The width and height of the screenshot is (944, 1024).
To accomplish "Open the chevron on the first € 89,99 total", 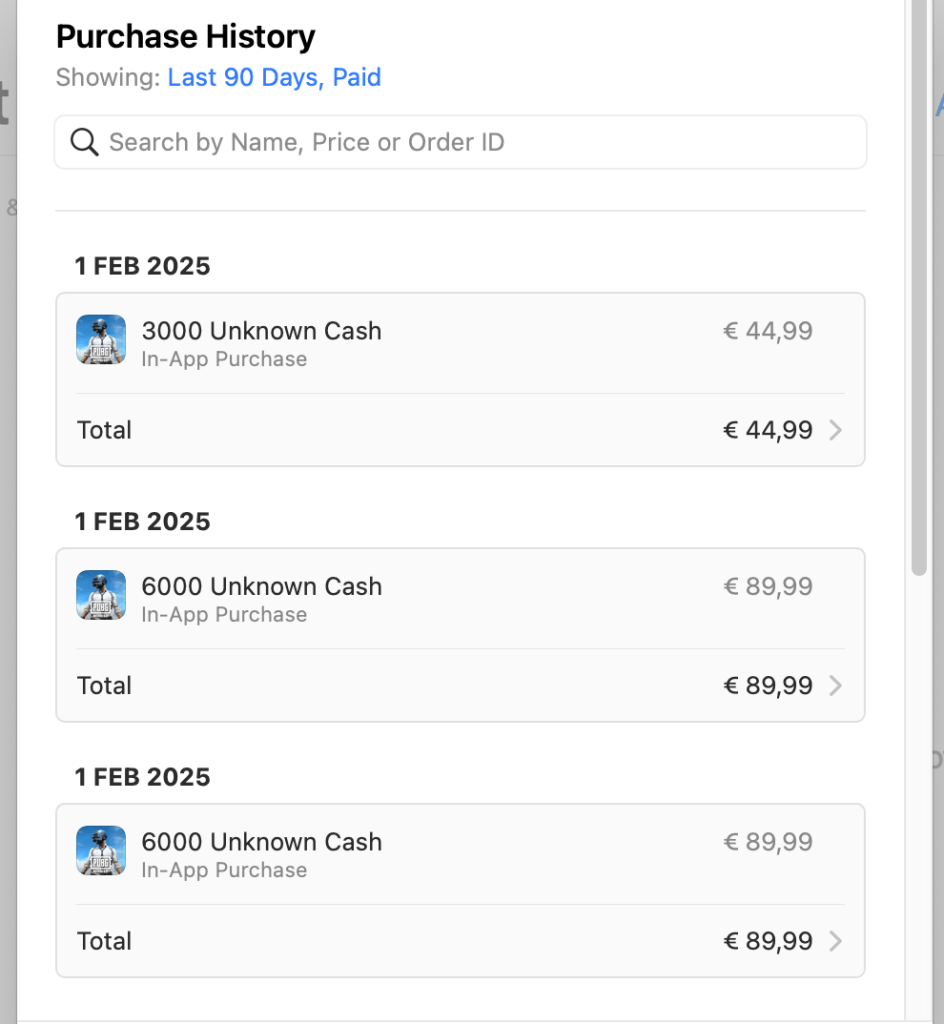I will 836,686.
